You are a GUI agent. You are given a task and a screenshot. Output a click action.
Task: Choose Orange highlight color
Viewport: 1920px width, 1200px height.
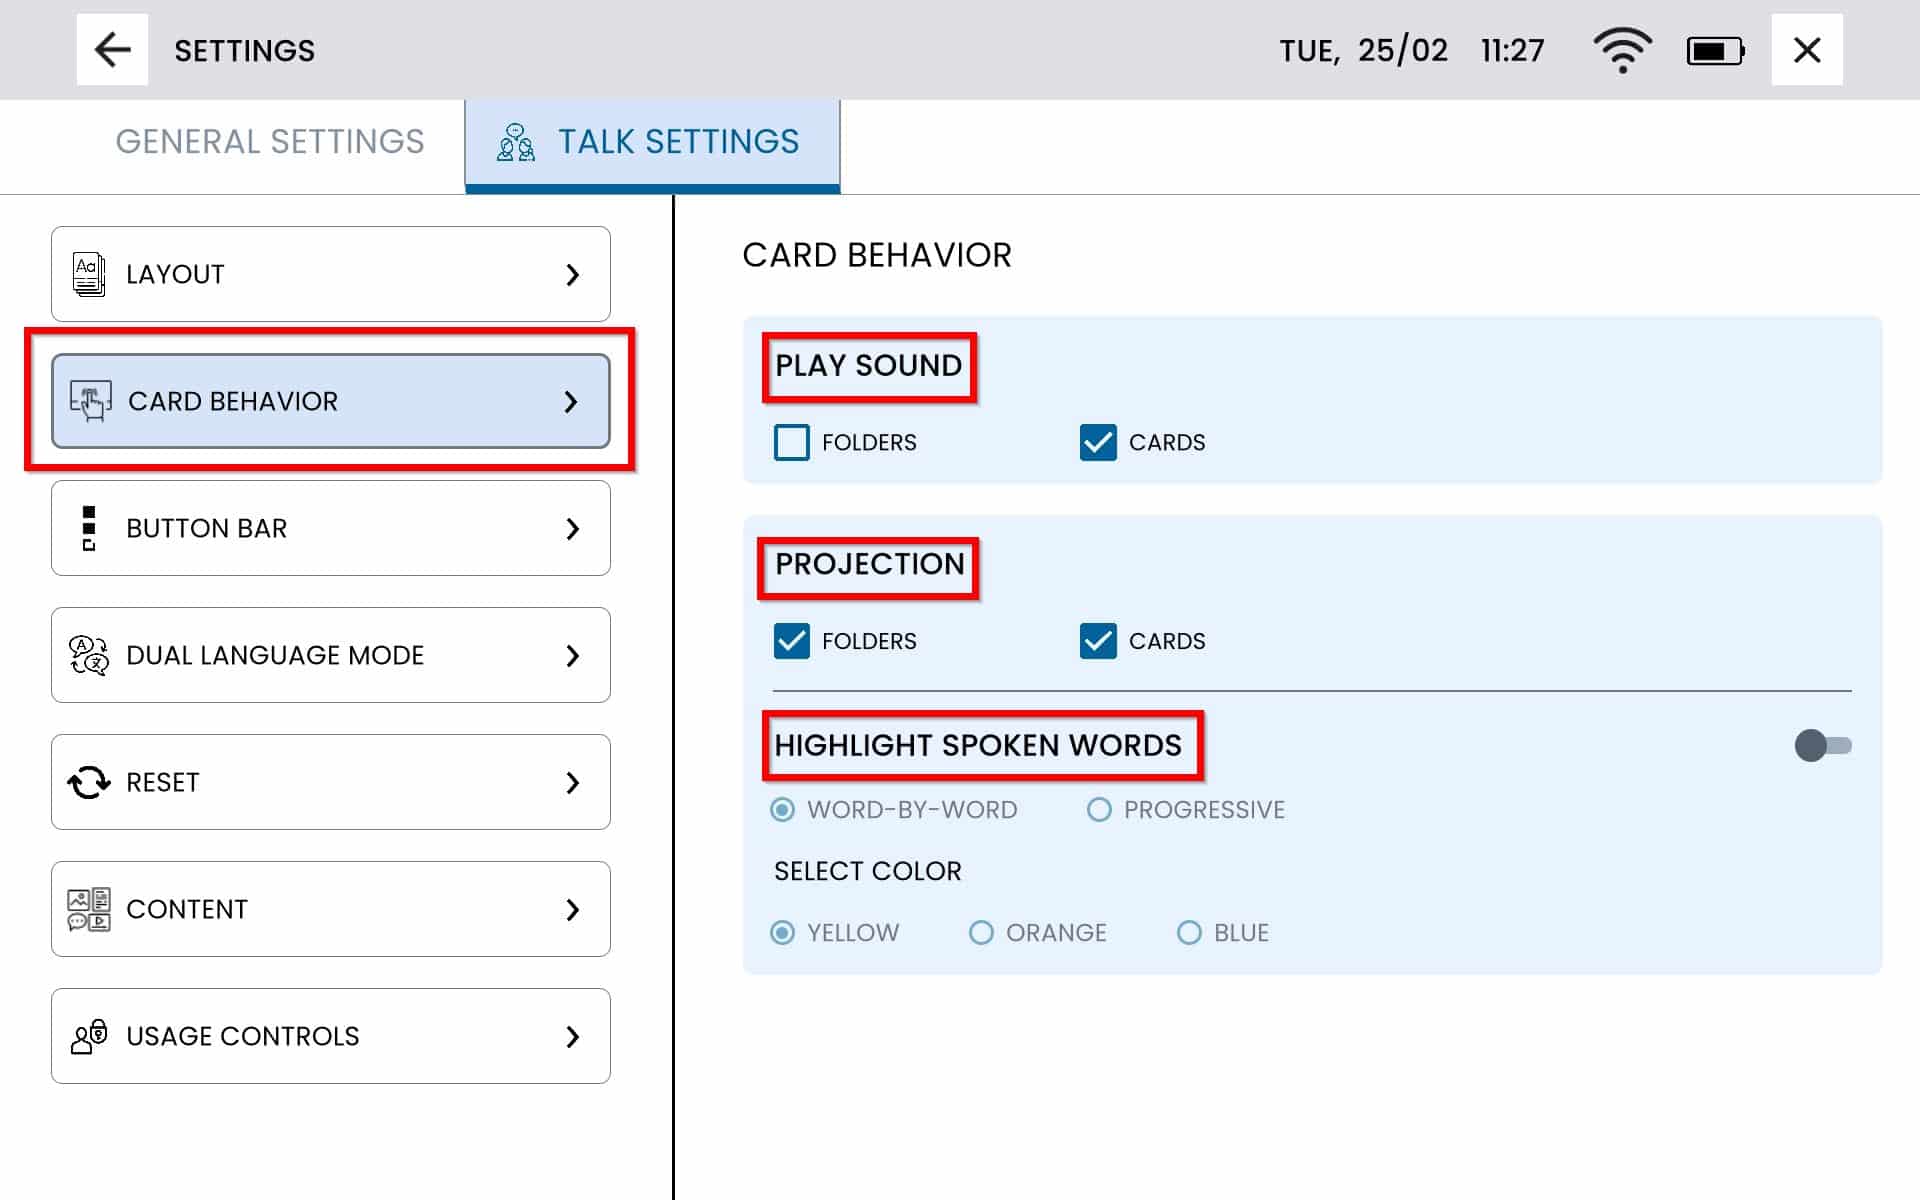[x=981, y=933]
